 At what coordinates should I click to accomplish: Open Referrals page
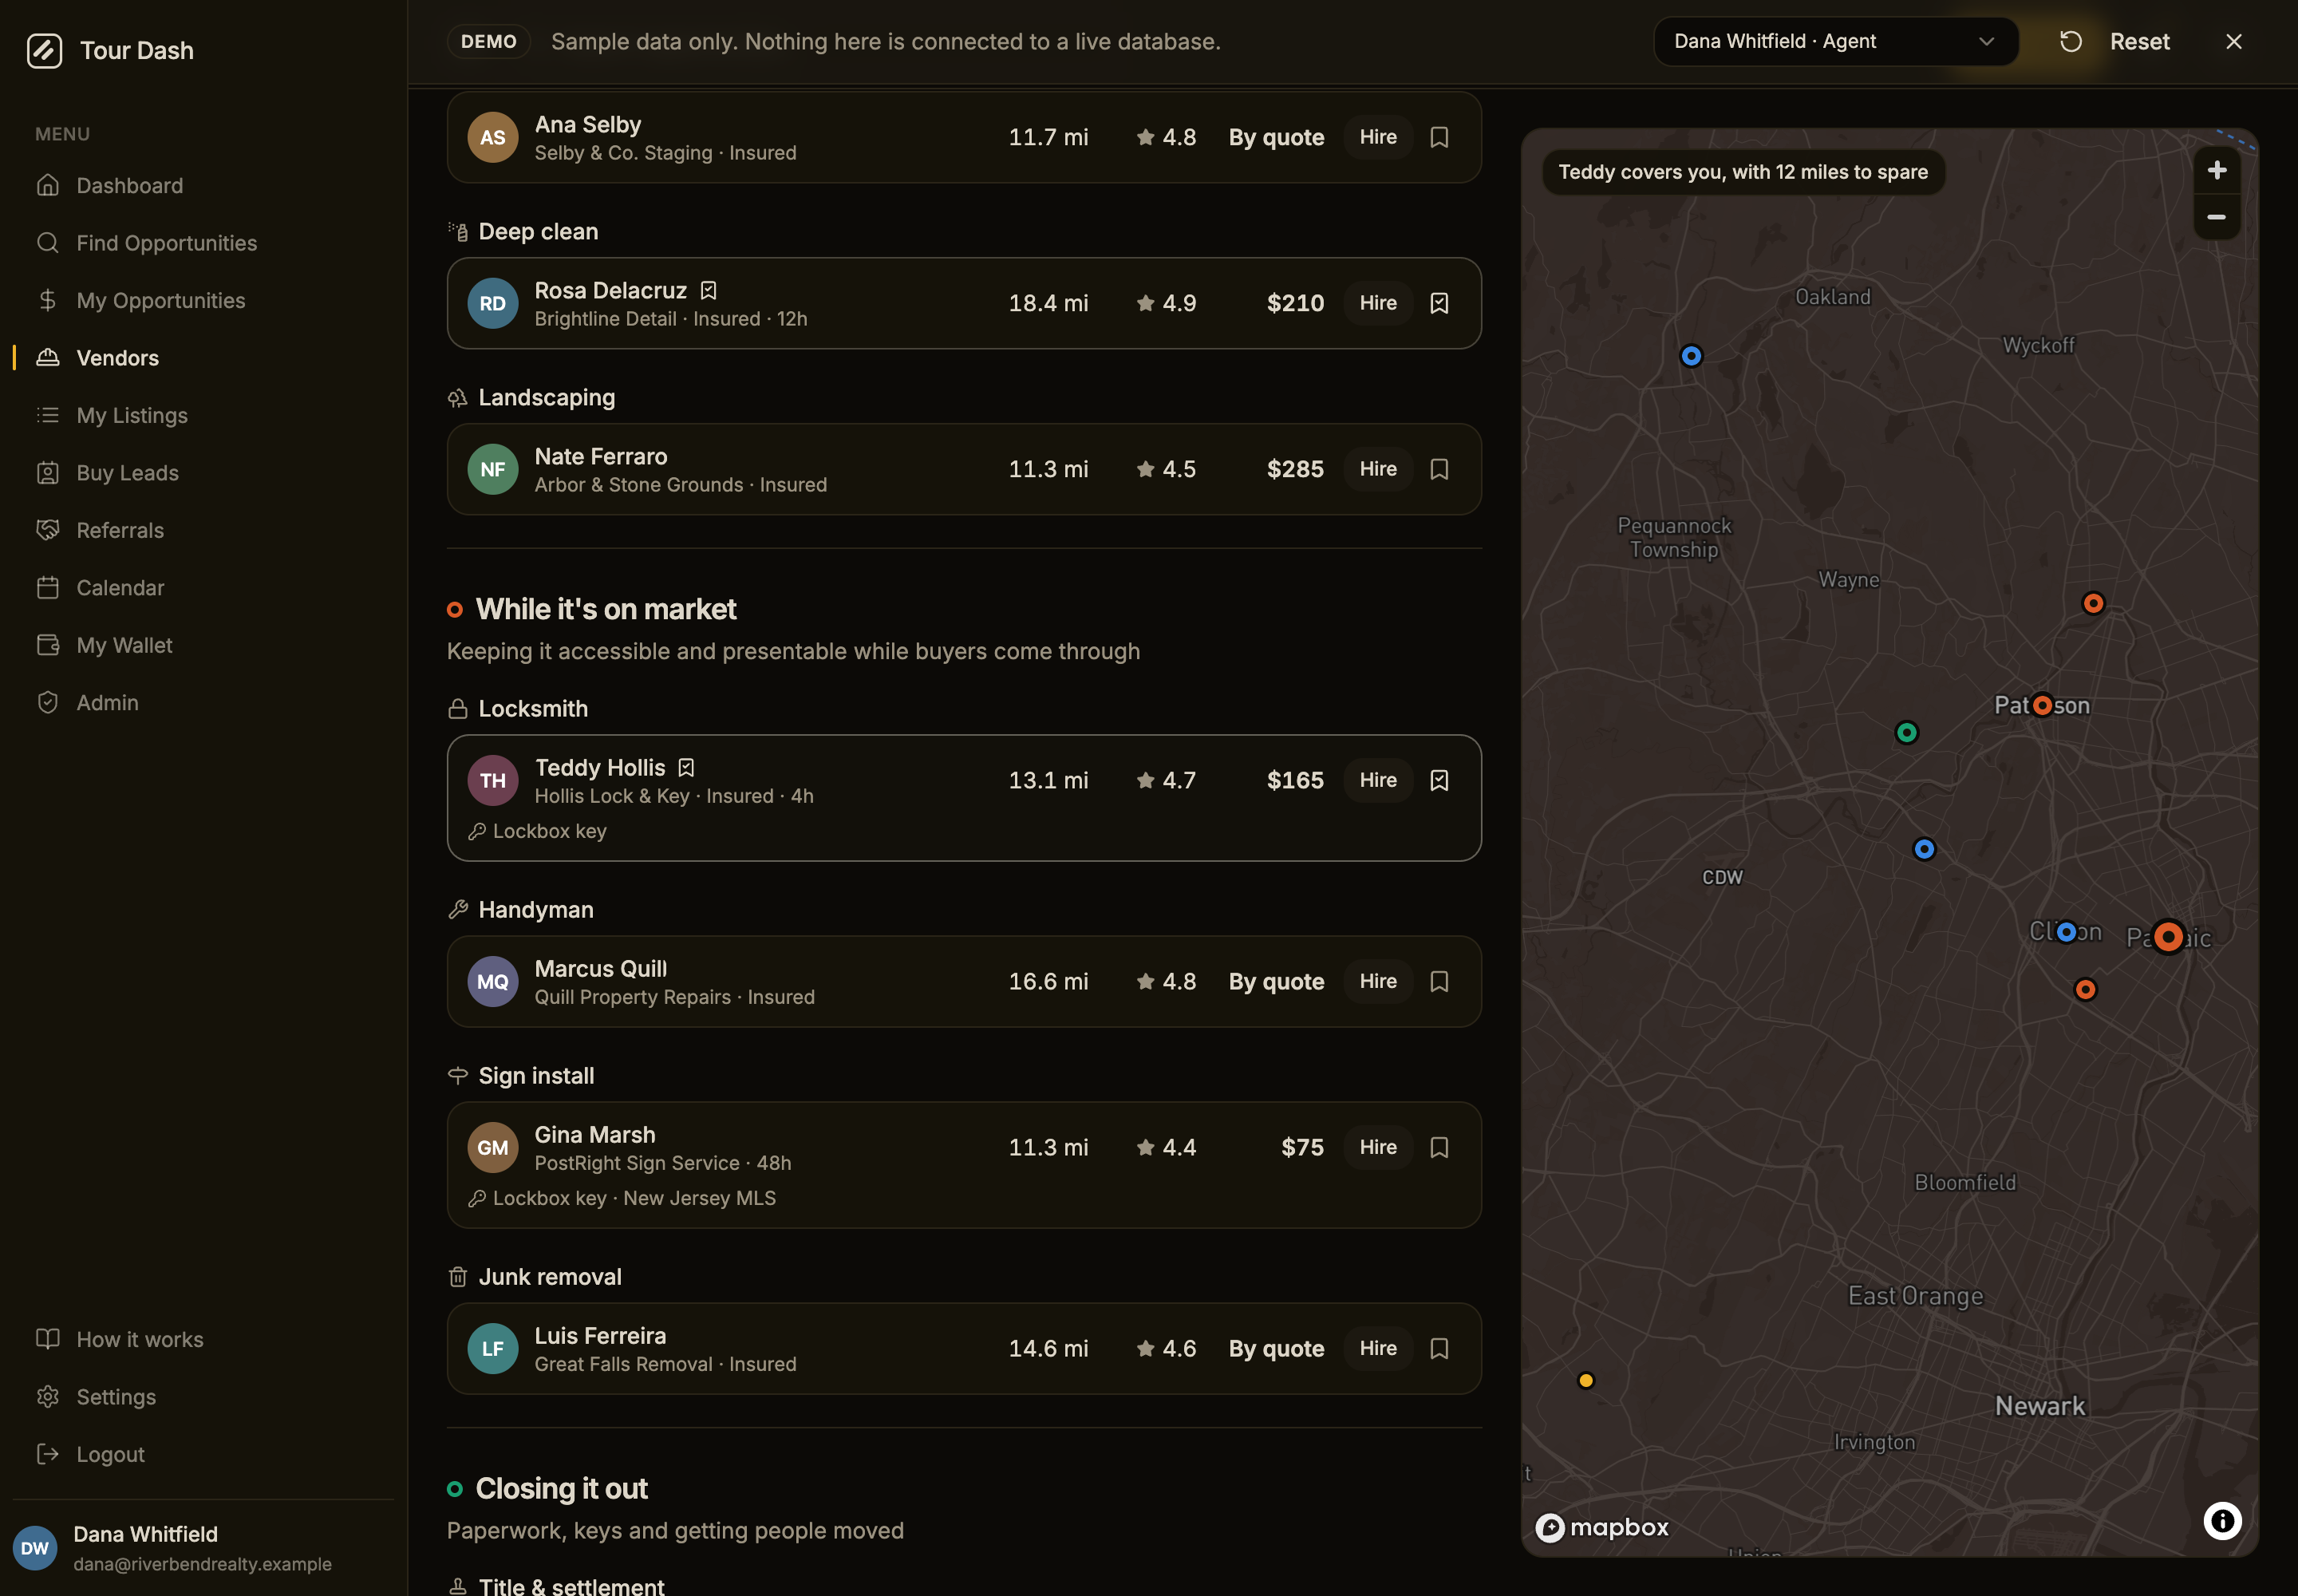[x=204, y=531]
